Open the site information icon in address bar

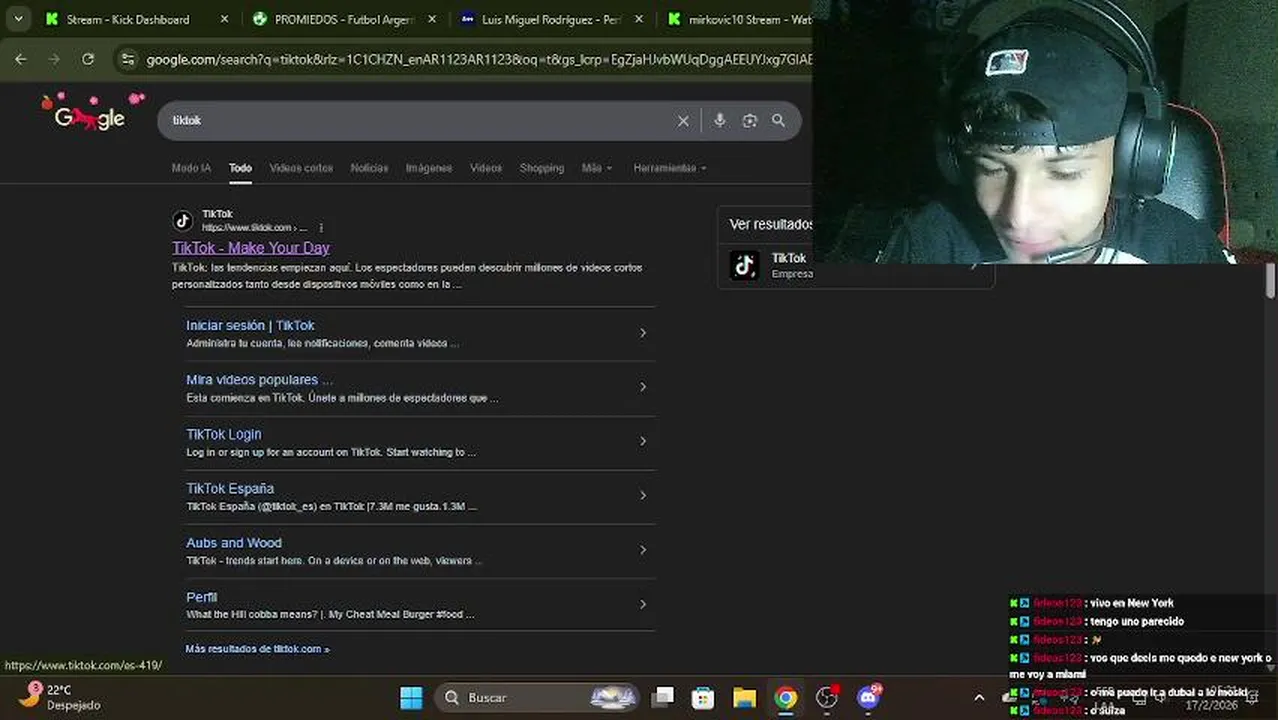(x=127, y=59)
